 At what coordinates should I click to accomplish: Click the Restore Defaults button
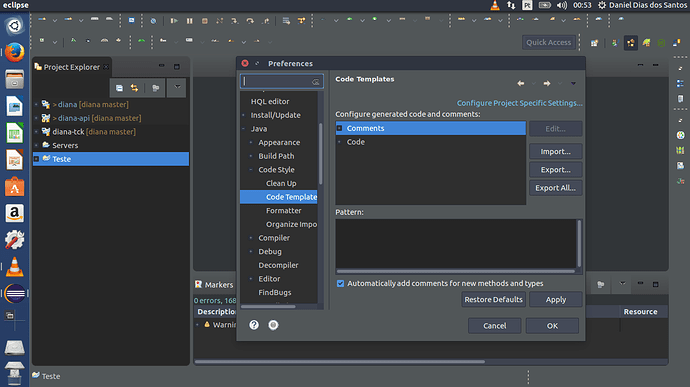[x=493, y=299]
